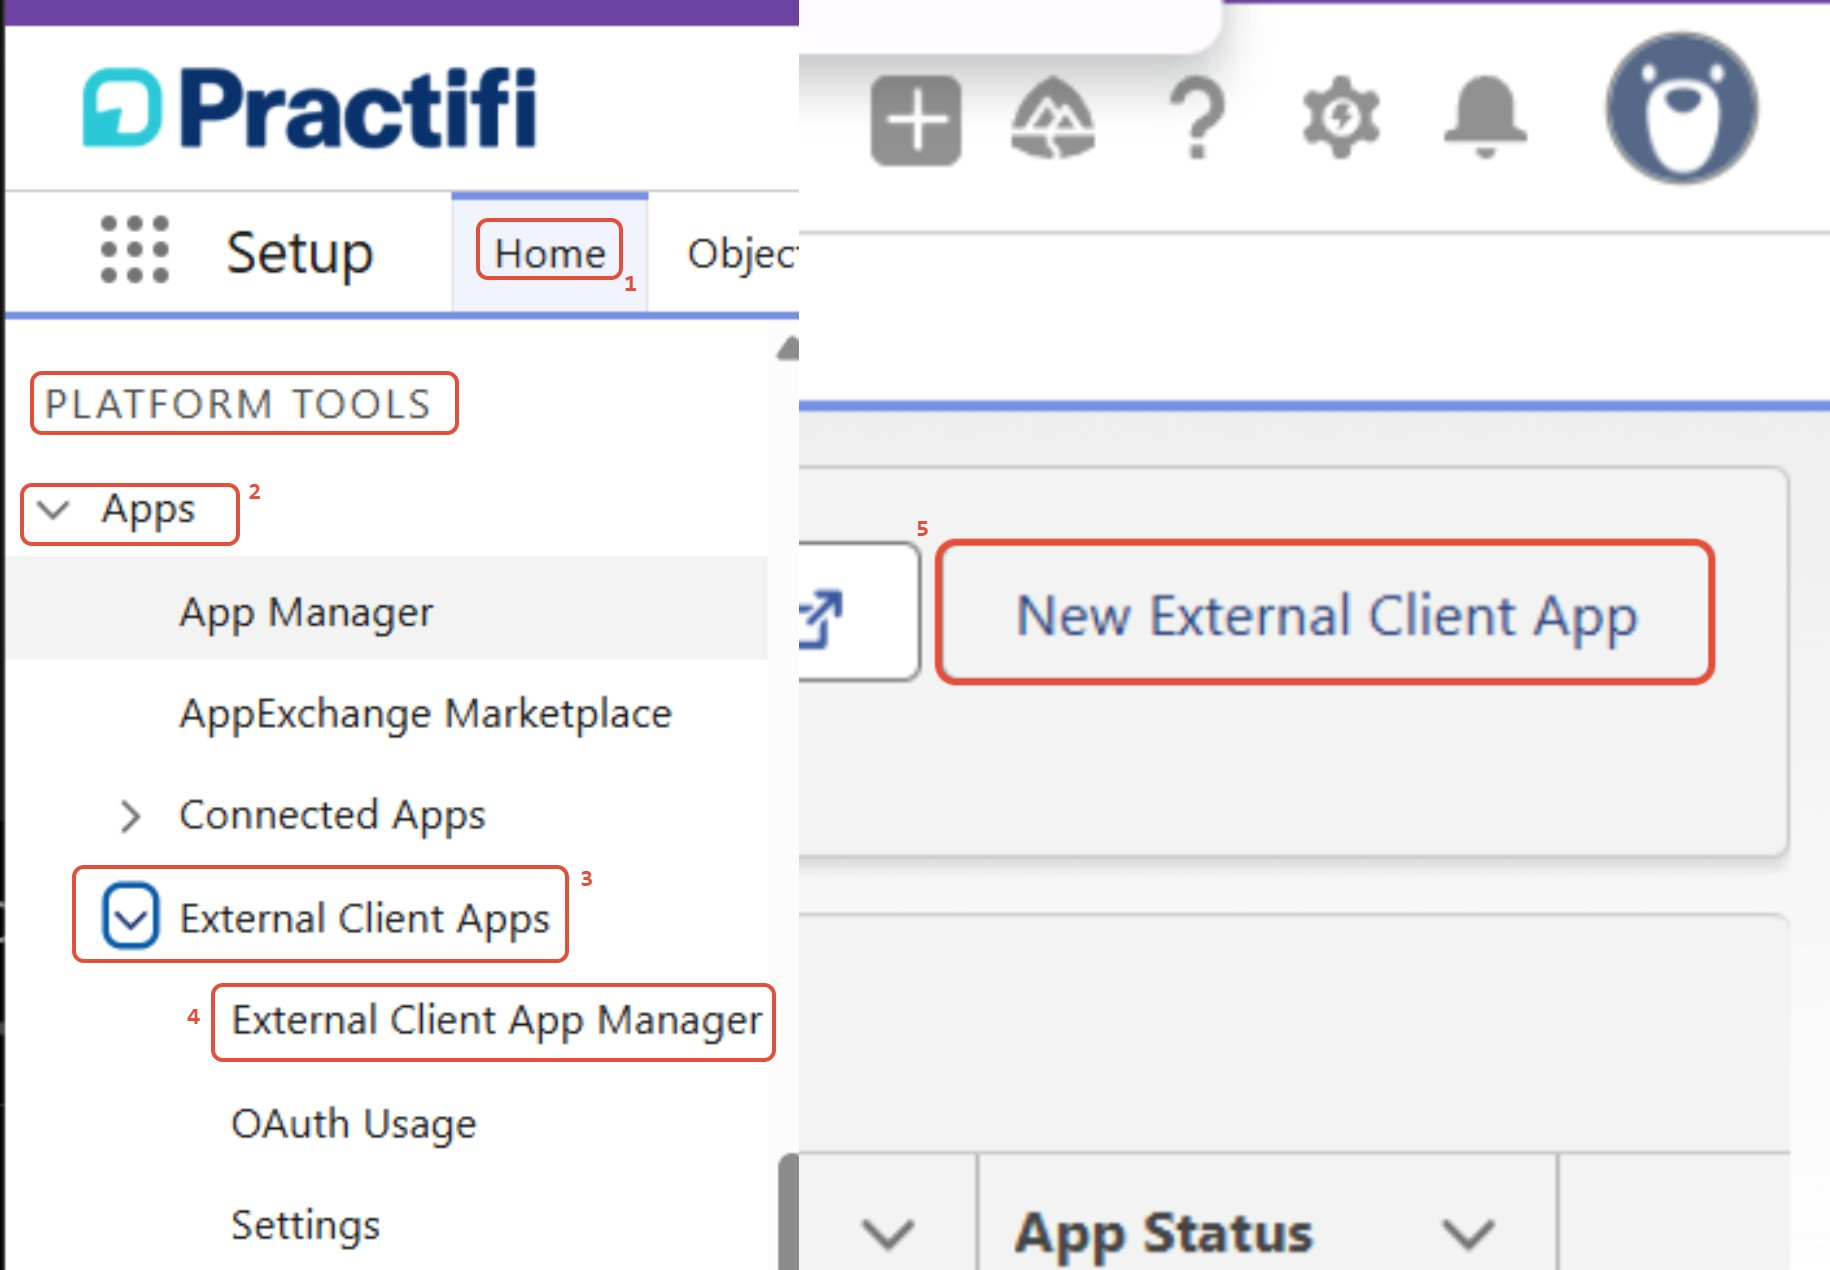Click New External Client App button
Image resolution: width=1830 pixels, height=1270 pixels.
(x=1326, y=612)
